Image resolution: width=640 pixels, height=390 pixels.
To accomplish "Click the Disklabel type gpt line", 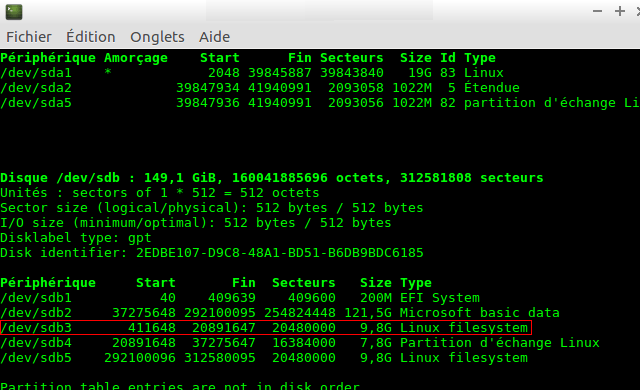I will 76,238.
